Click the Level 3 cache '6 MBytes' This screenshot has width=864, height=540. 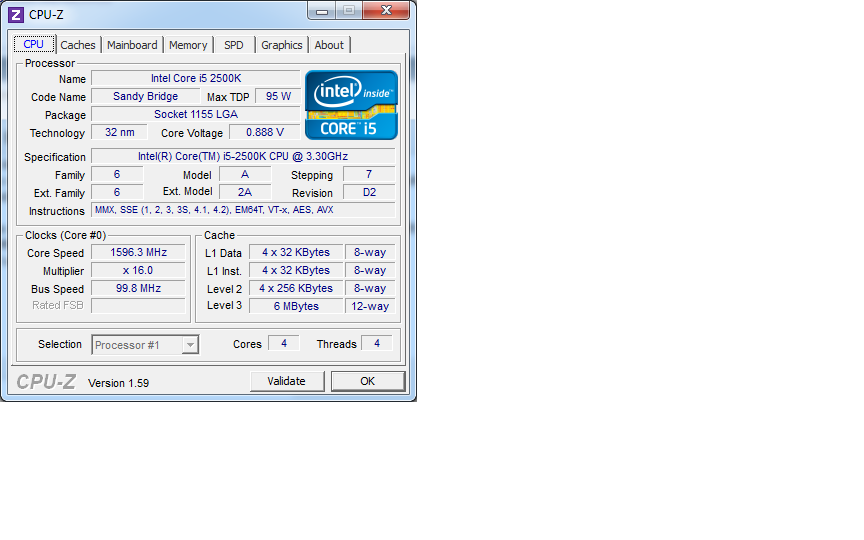(296, 306)
